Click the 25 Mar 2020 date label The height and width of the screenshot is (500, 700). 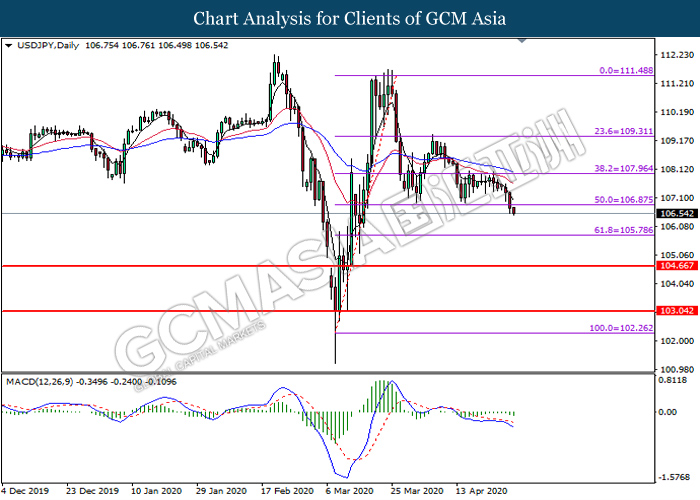[417, 491]
